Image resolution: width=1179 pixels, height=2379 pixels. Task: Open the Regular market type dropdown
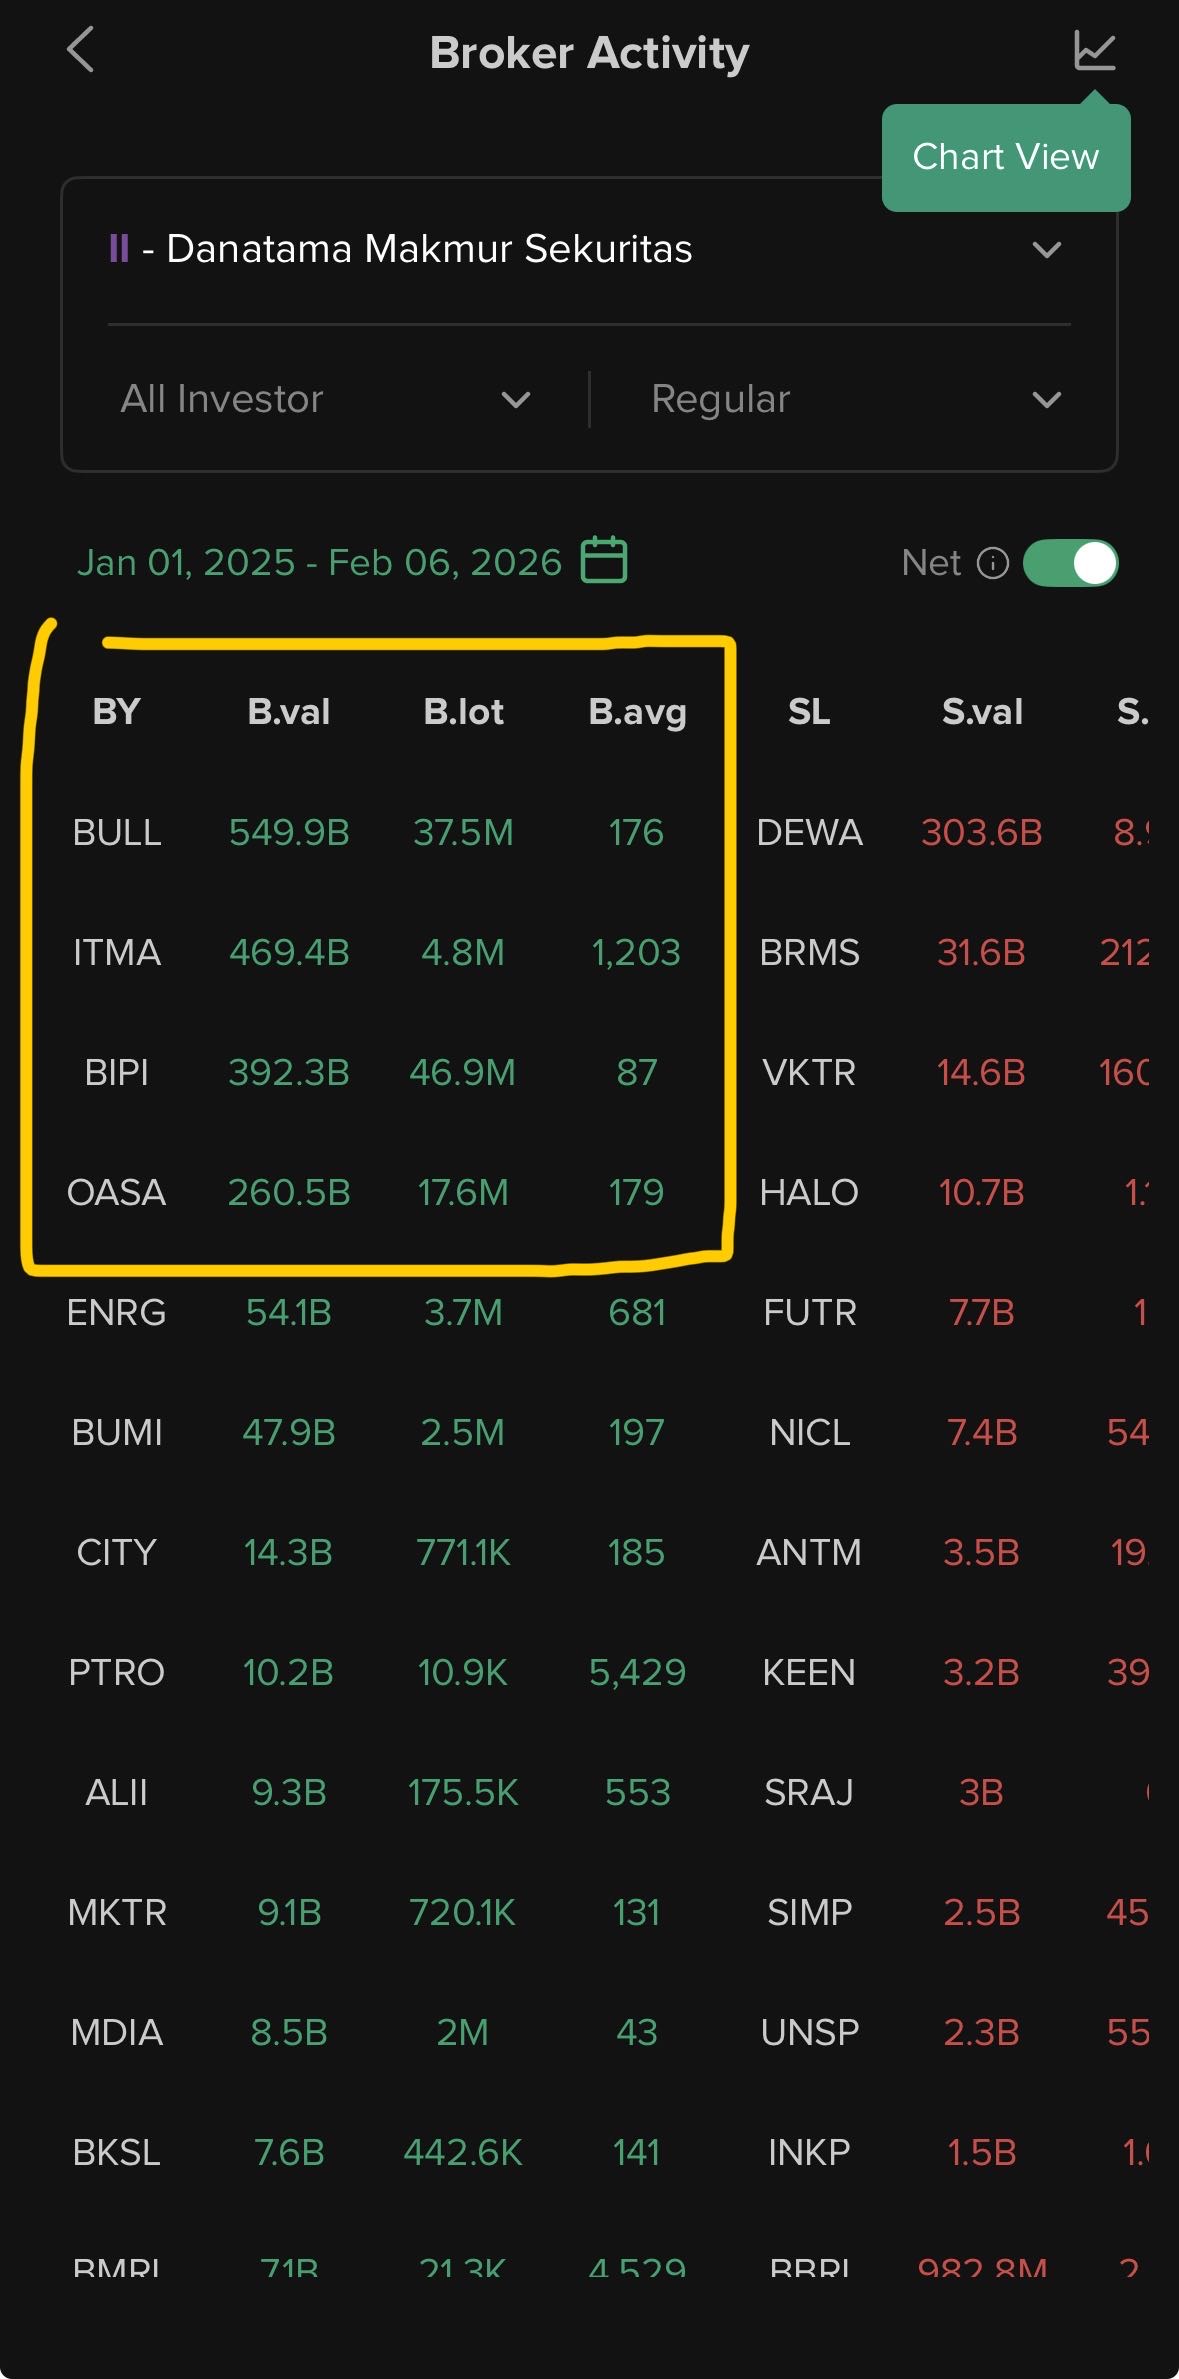pos(855,399)
